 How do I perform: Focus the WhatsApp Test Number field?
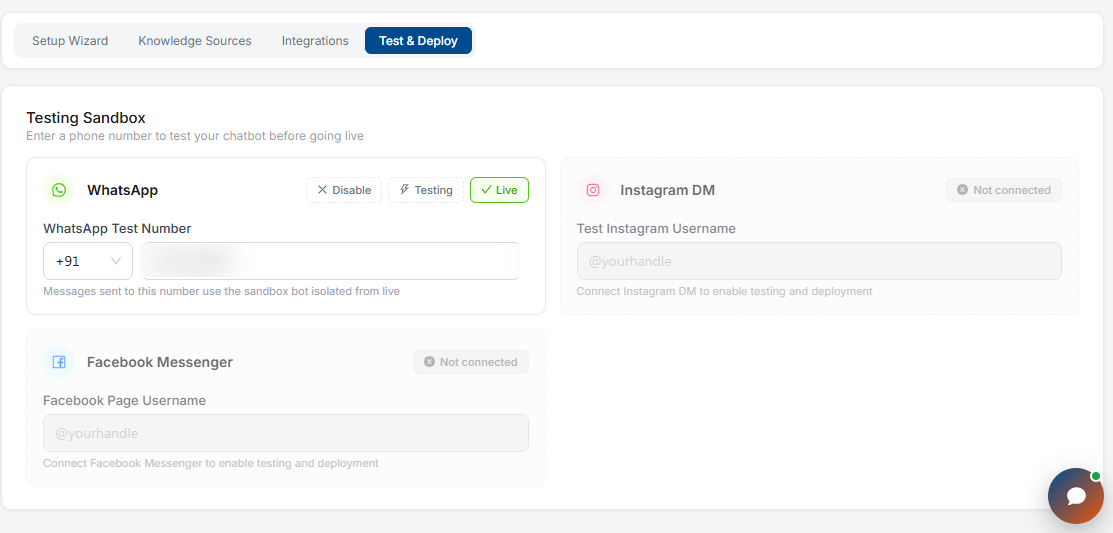tap(331, 261)
